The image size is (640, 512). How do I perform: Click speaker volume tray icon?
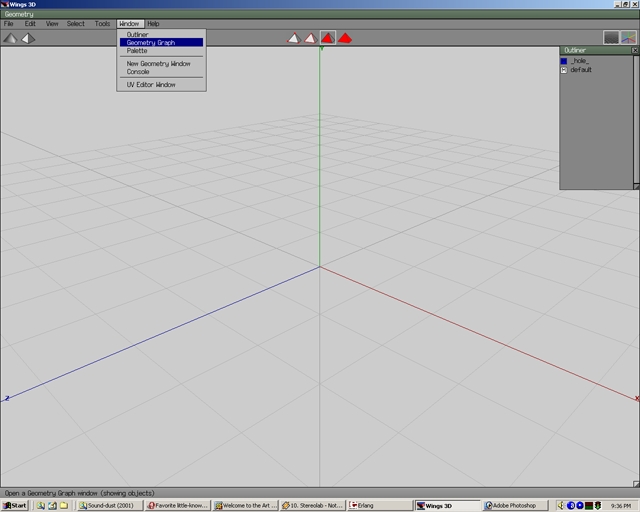click(x=561, y=505)
